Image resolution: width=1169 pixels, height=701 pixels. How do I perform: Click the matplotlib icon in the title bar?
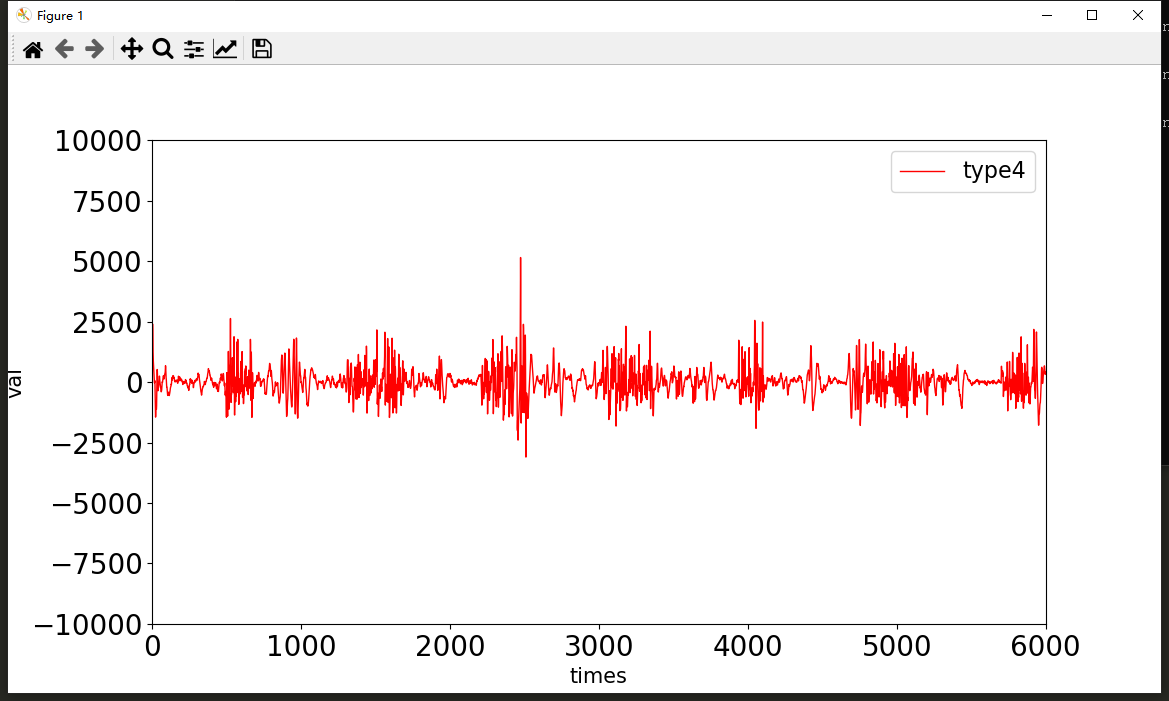[24, 15]
